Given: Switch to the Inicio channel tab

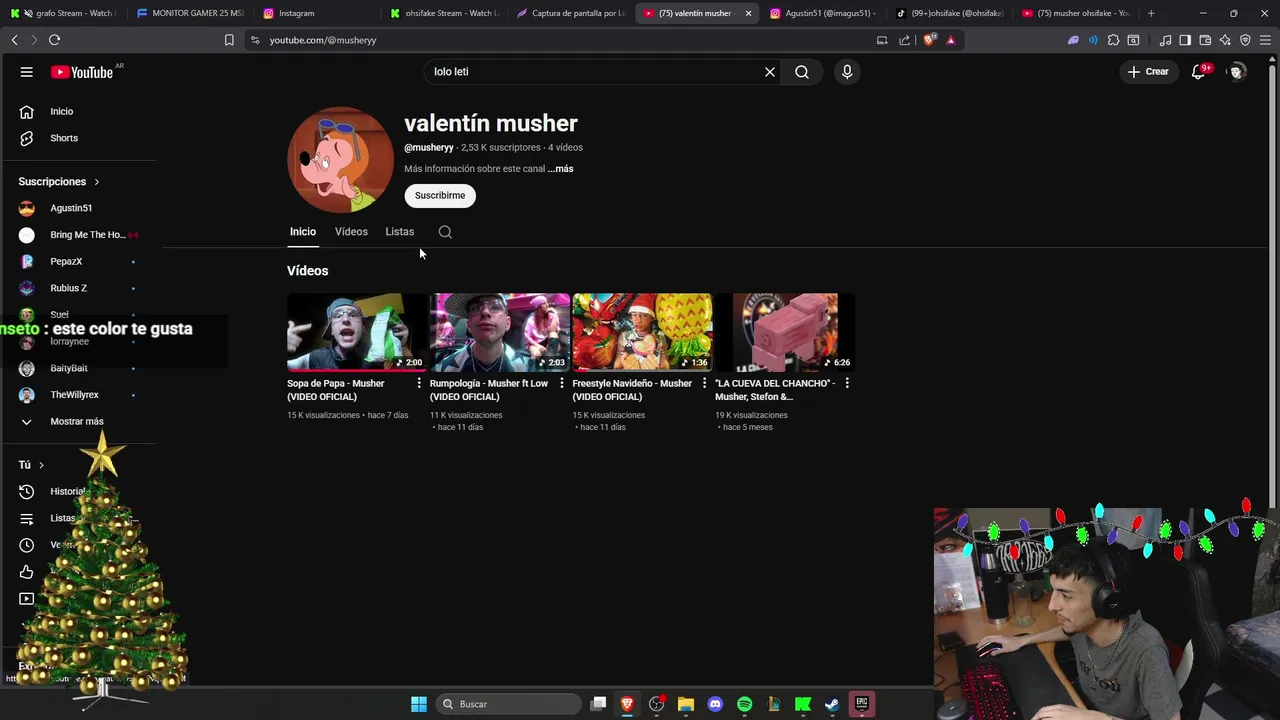Looking at the screenshot, I should coord(303,232).
